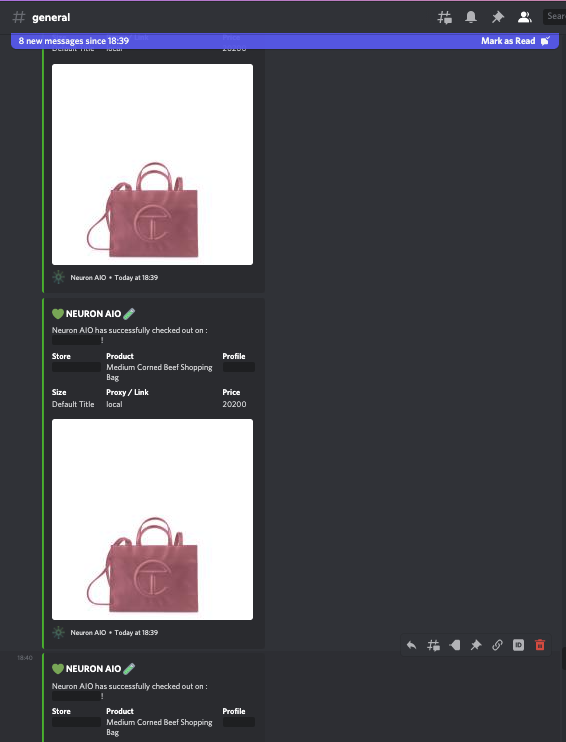This screenshot has height=742, width=566.
Task: Click redacted Profile value in middle embed
Action: point(239,367)
